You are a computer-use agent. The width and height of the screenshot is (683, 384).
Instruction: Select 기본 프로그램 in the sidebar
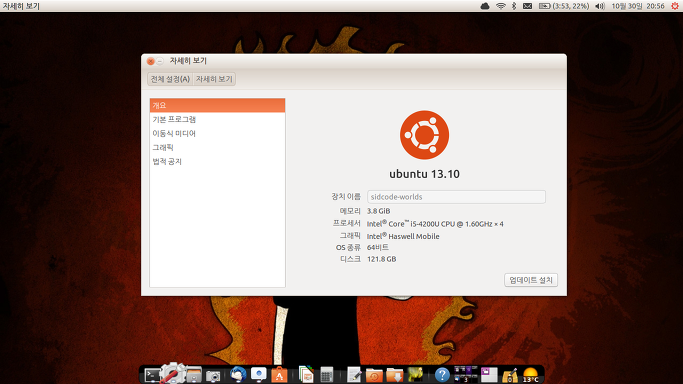tap(217, 119)
